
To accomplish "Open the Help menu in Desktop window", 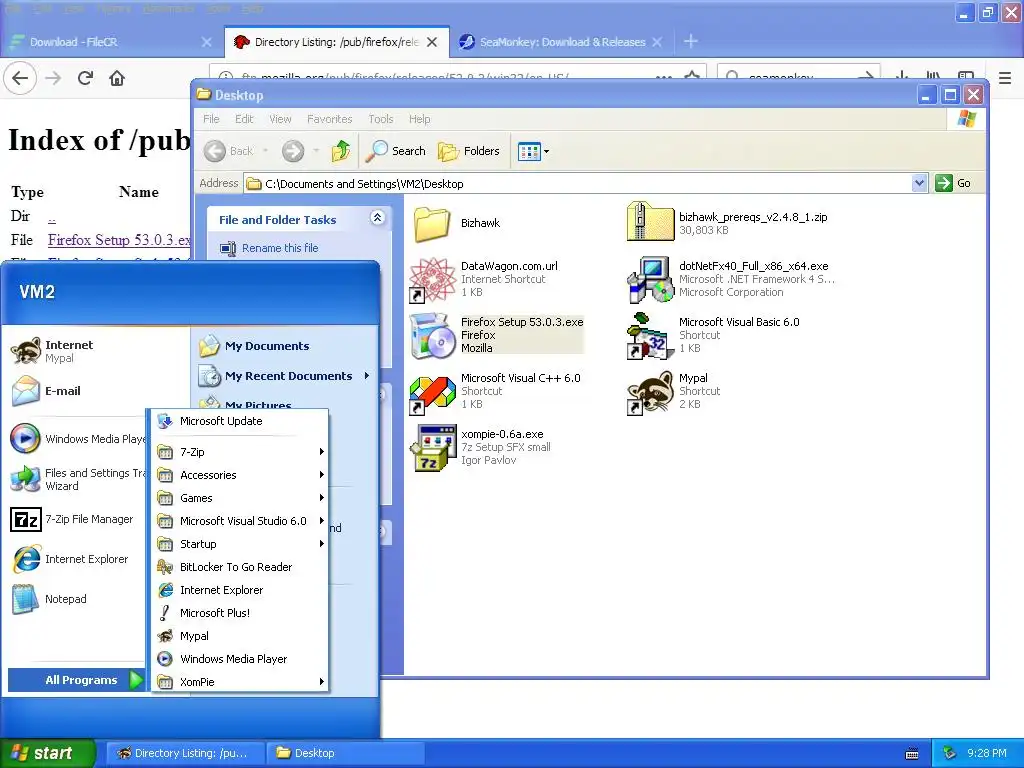I will tap(419, 119).
